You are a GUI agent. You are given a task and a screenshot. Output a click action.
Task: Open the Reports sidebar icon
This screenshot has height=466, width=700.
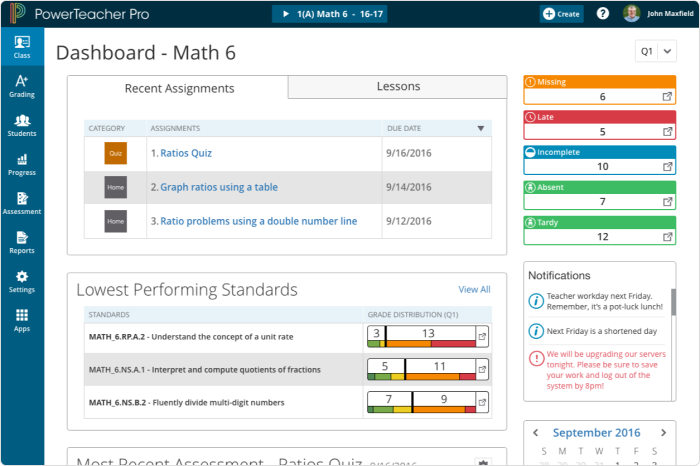pos(21,242)
